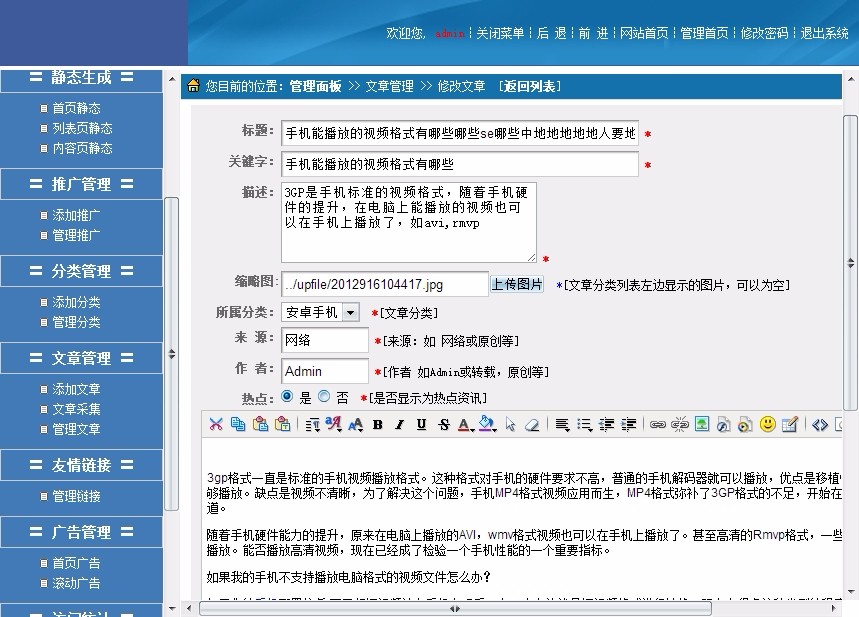Collapse the 广告管理 sidebar section header
Screen dimensions: 859x617
pyautogui.click(x=82, y=532)
